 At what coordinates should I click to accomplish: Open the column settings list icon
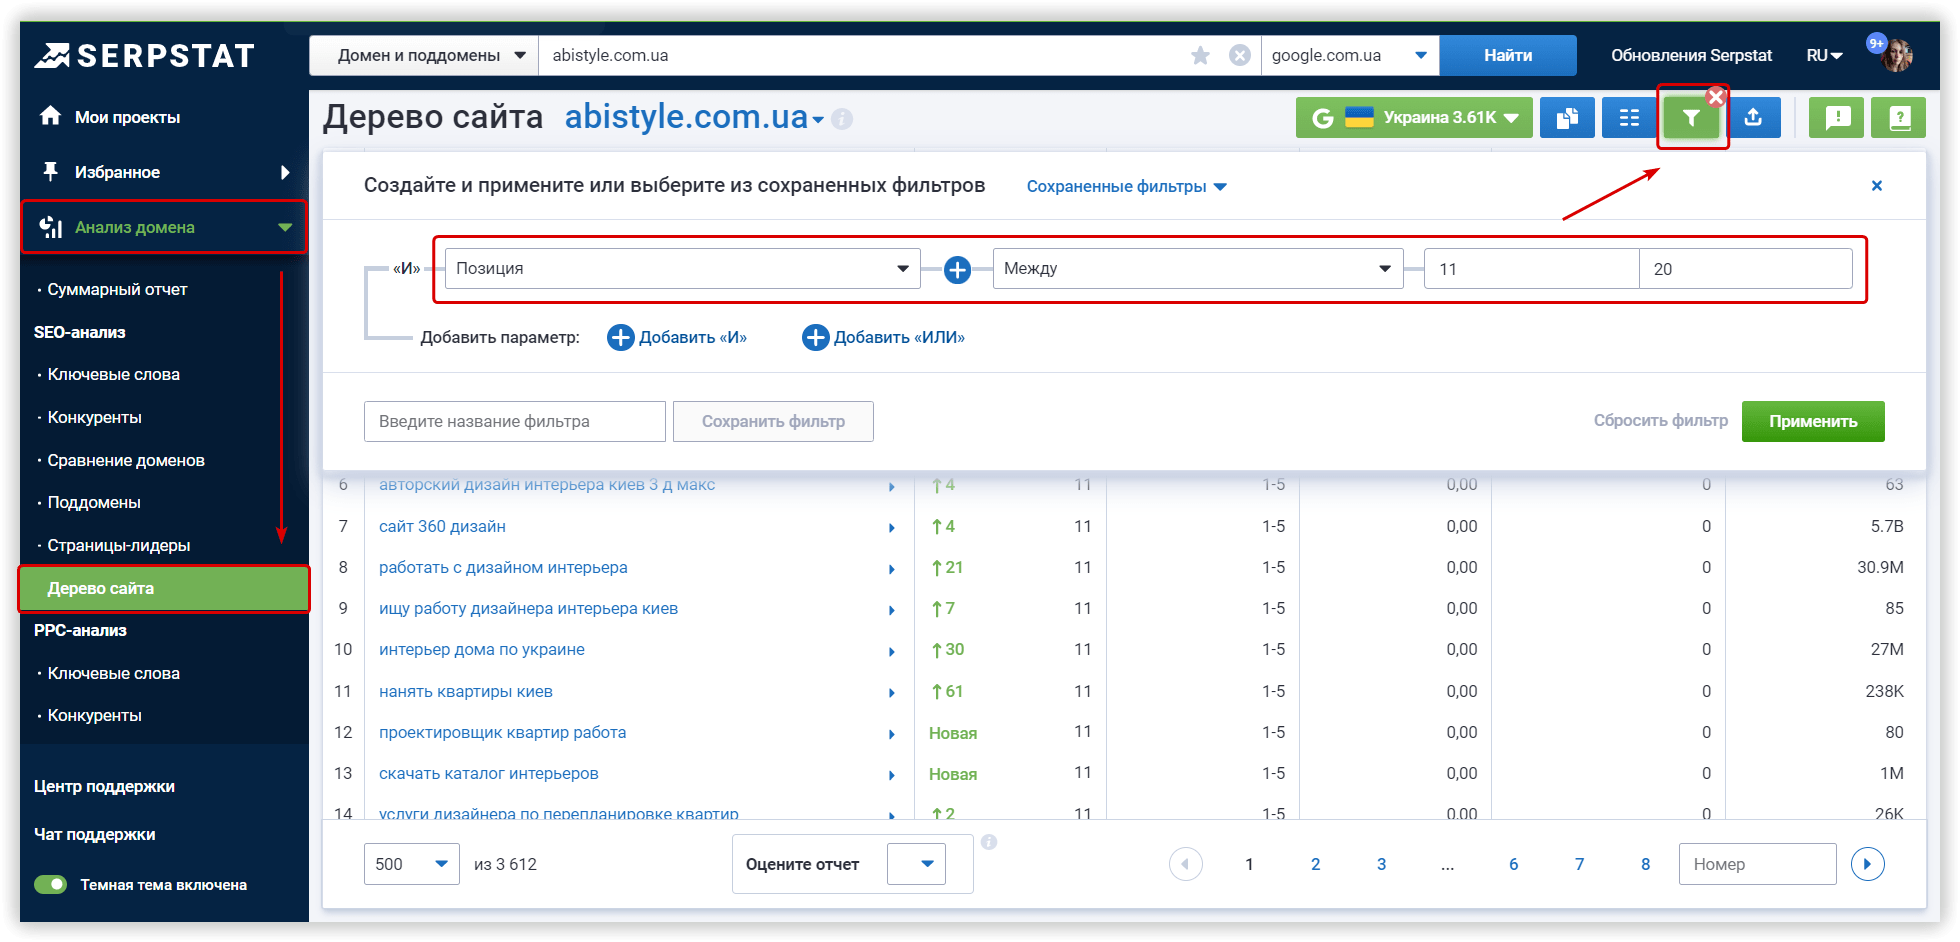pos(1629,118)
